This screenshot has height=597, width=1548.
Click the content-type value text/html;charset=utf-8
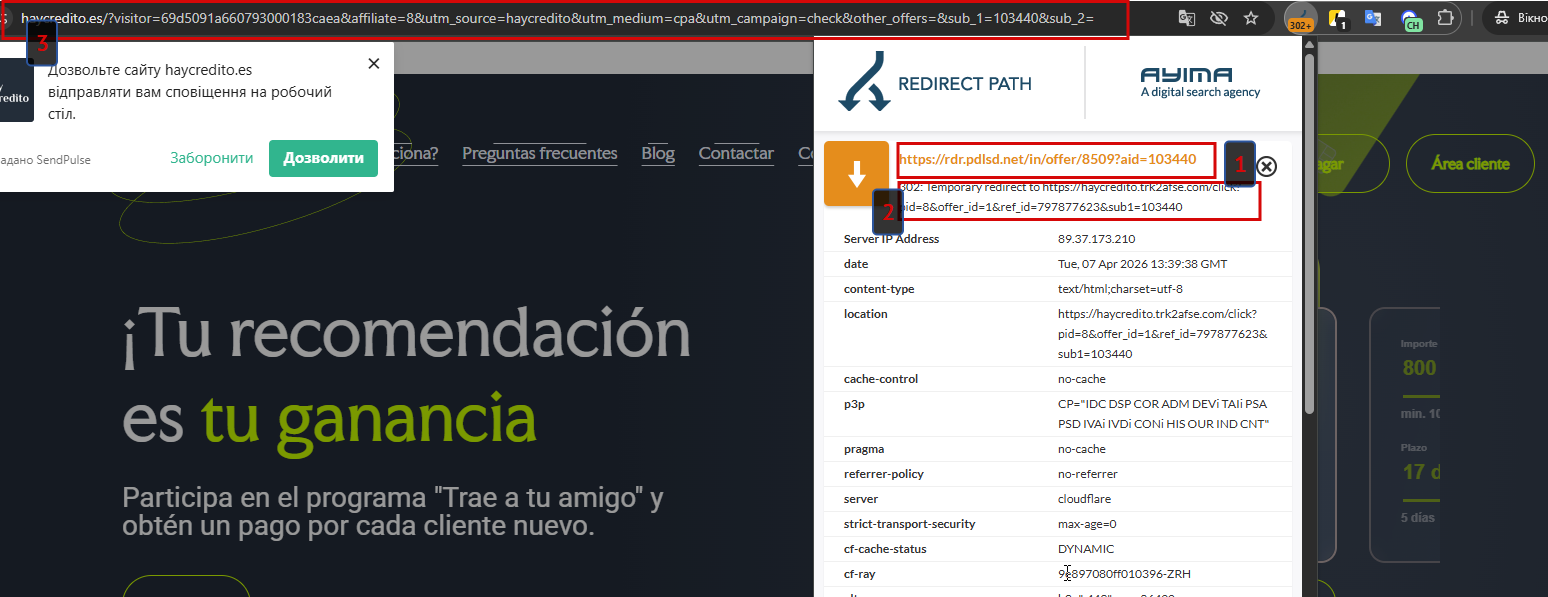point(1120,289)
